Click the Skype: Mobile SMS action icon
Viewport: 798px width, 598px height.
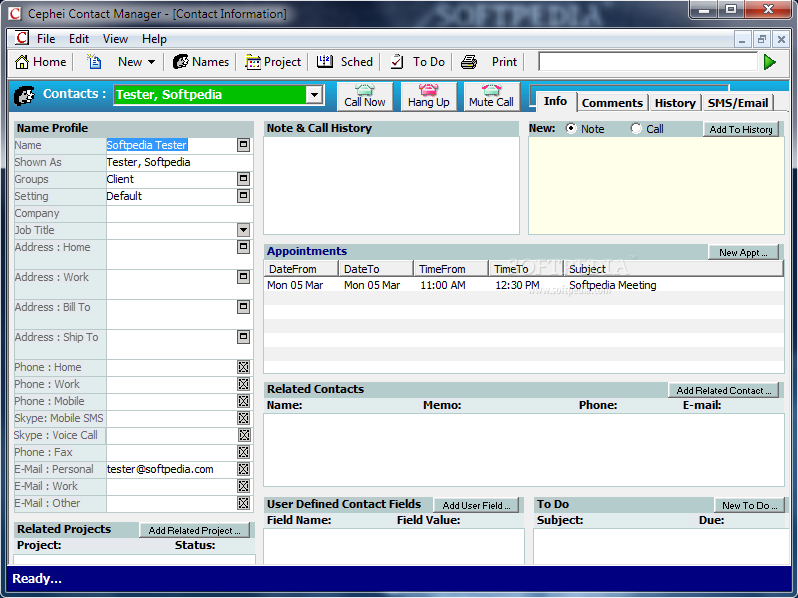point(244,418)
